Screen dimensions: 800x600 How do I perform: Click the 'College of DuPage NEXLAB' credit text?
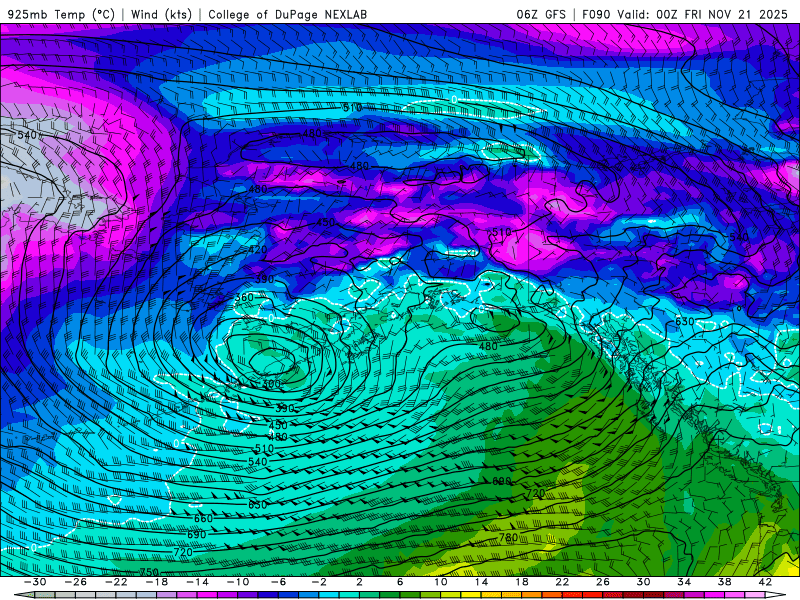(287, 14)
